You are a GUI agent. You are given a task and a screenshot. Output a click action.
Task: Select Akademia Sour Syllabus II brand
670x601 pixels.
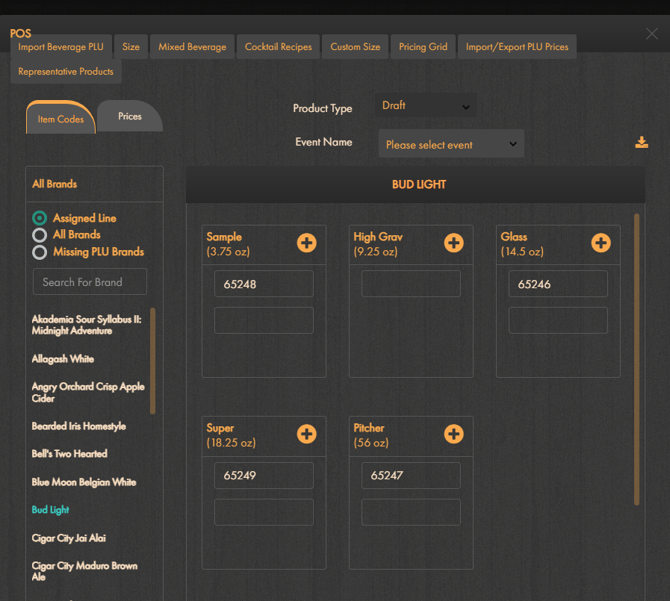(x=87, y=325)
